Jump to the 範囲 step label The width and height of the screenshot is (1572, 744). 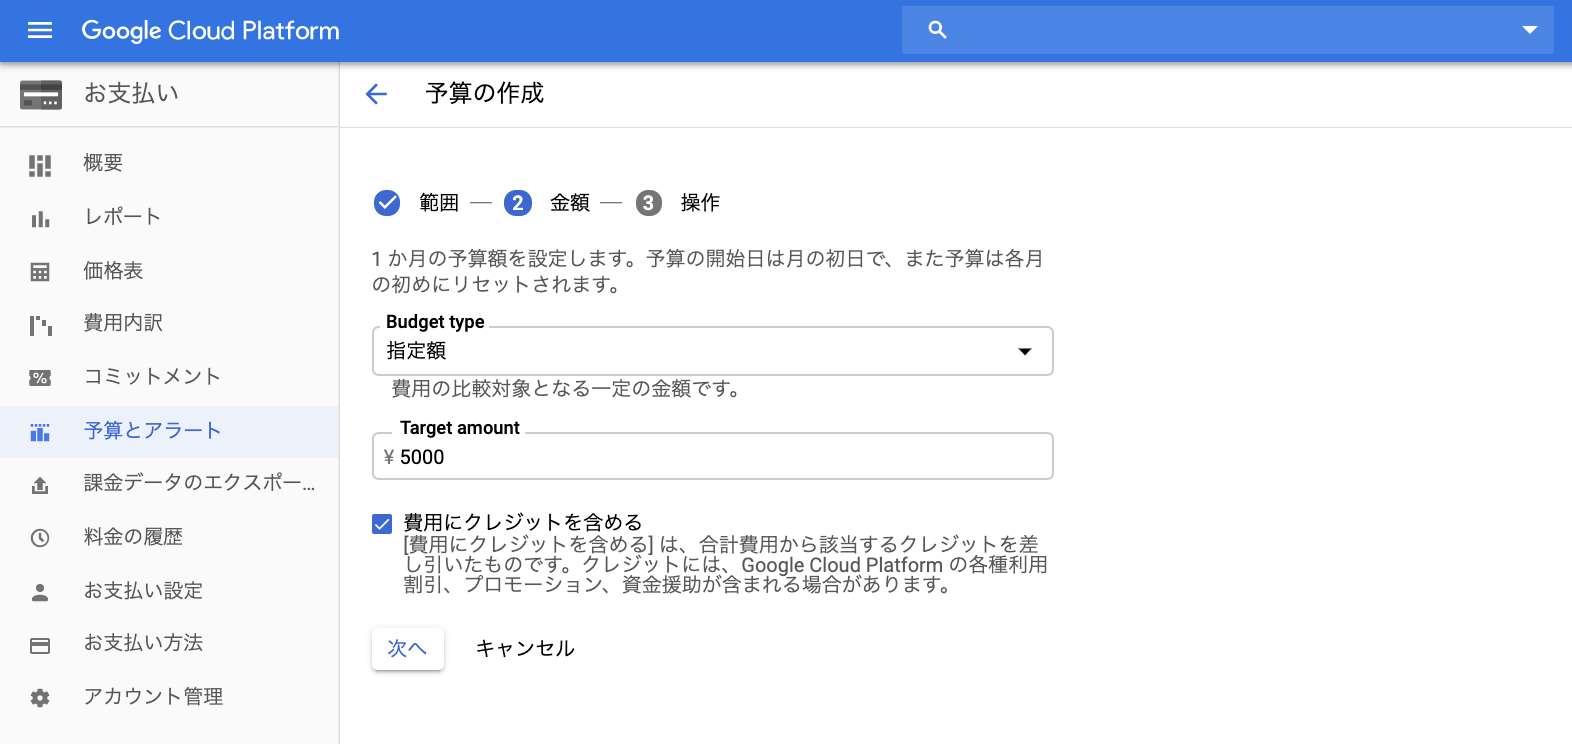point(439,203)
